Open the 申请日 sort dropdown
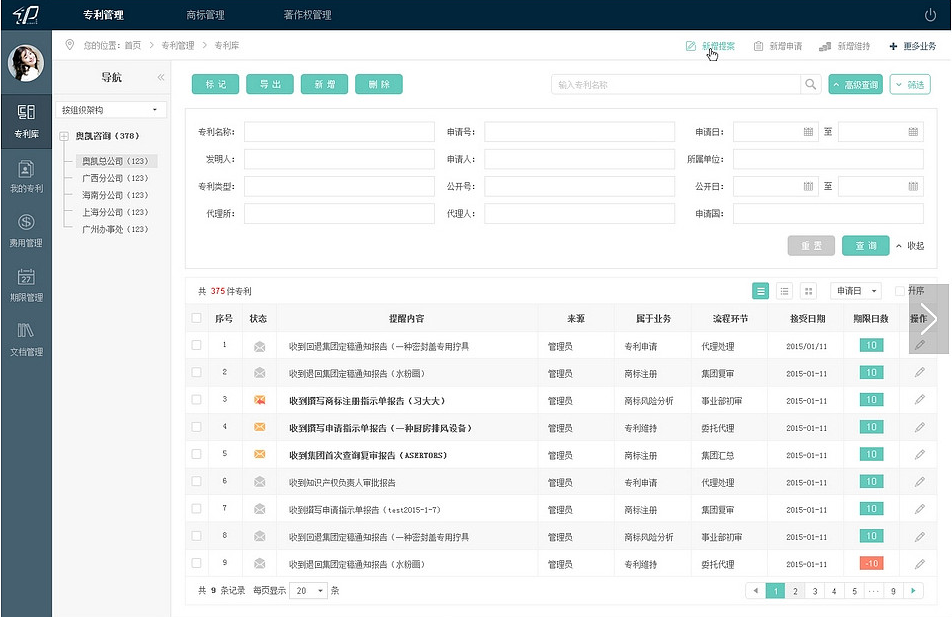The width and height of the screenshot is (952, 617). coord(857,291)
